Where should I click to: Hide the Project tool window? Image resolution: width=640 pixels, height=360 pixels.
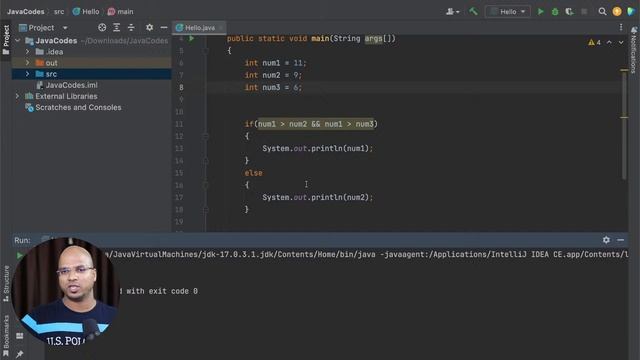coord(164,27)
